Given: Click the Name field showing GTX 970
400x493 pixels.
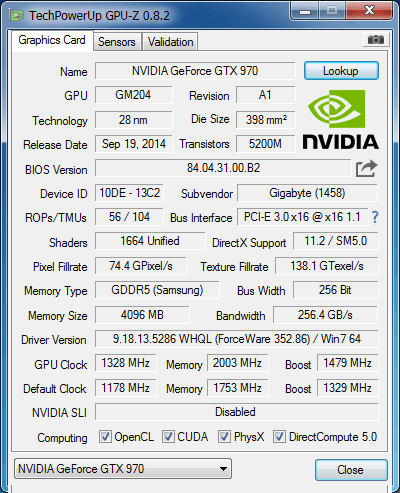Looking at the screenshot, I should pyautogui.click(x=195, y=71).
